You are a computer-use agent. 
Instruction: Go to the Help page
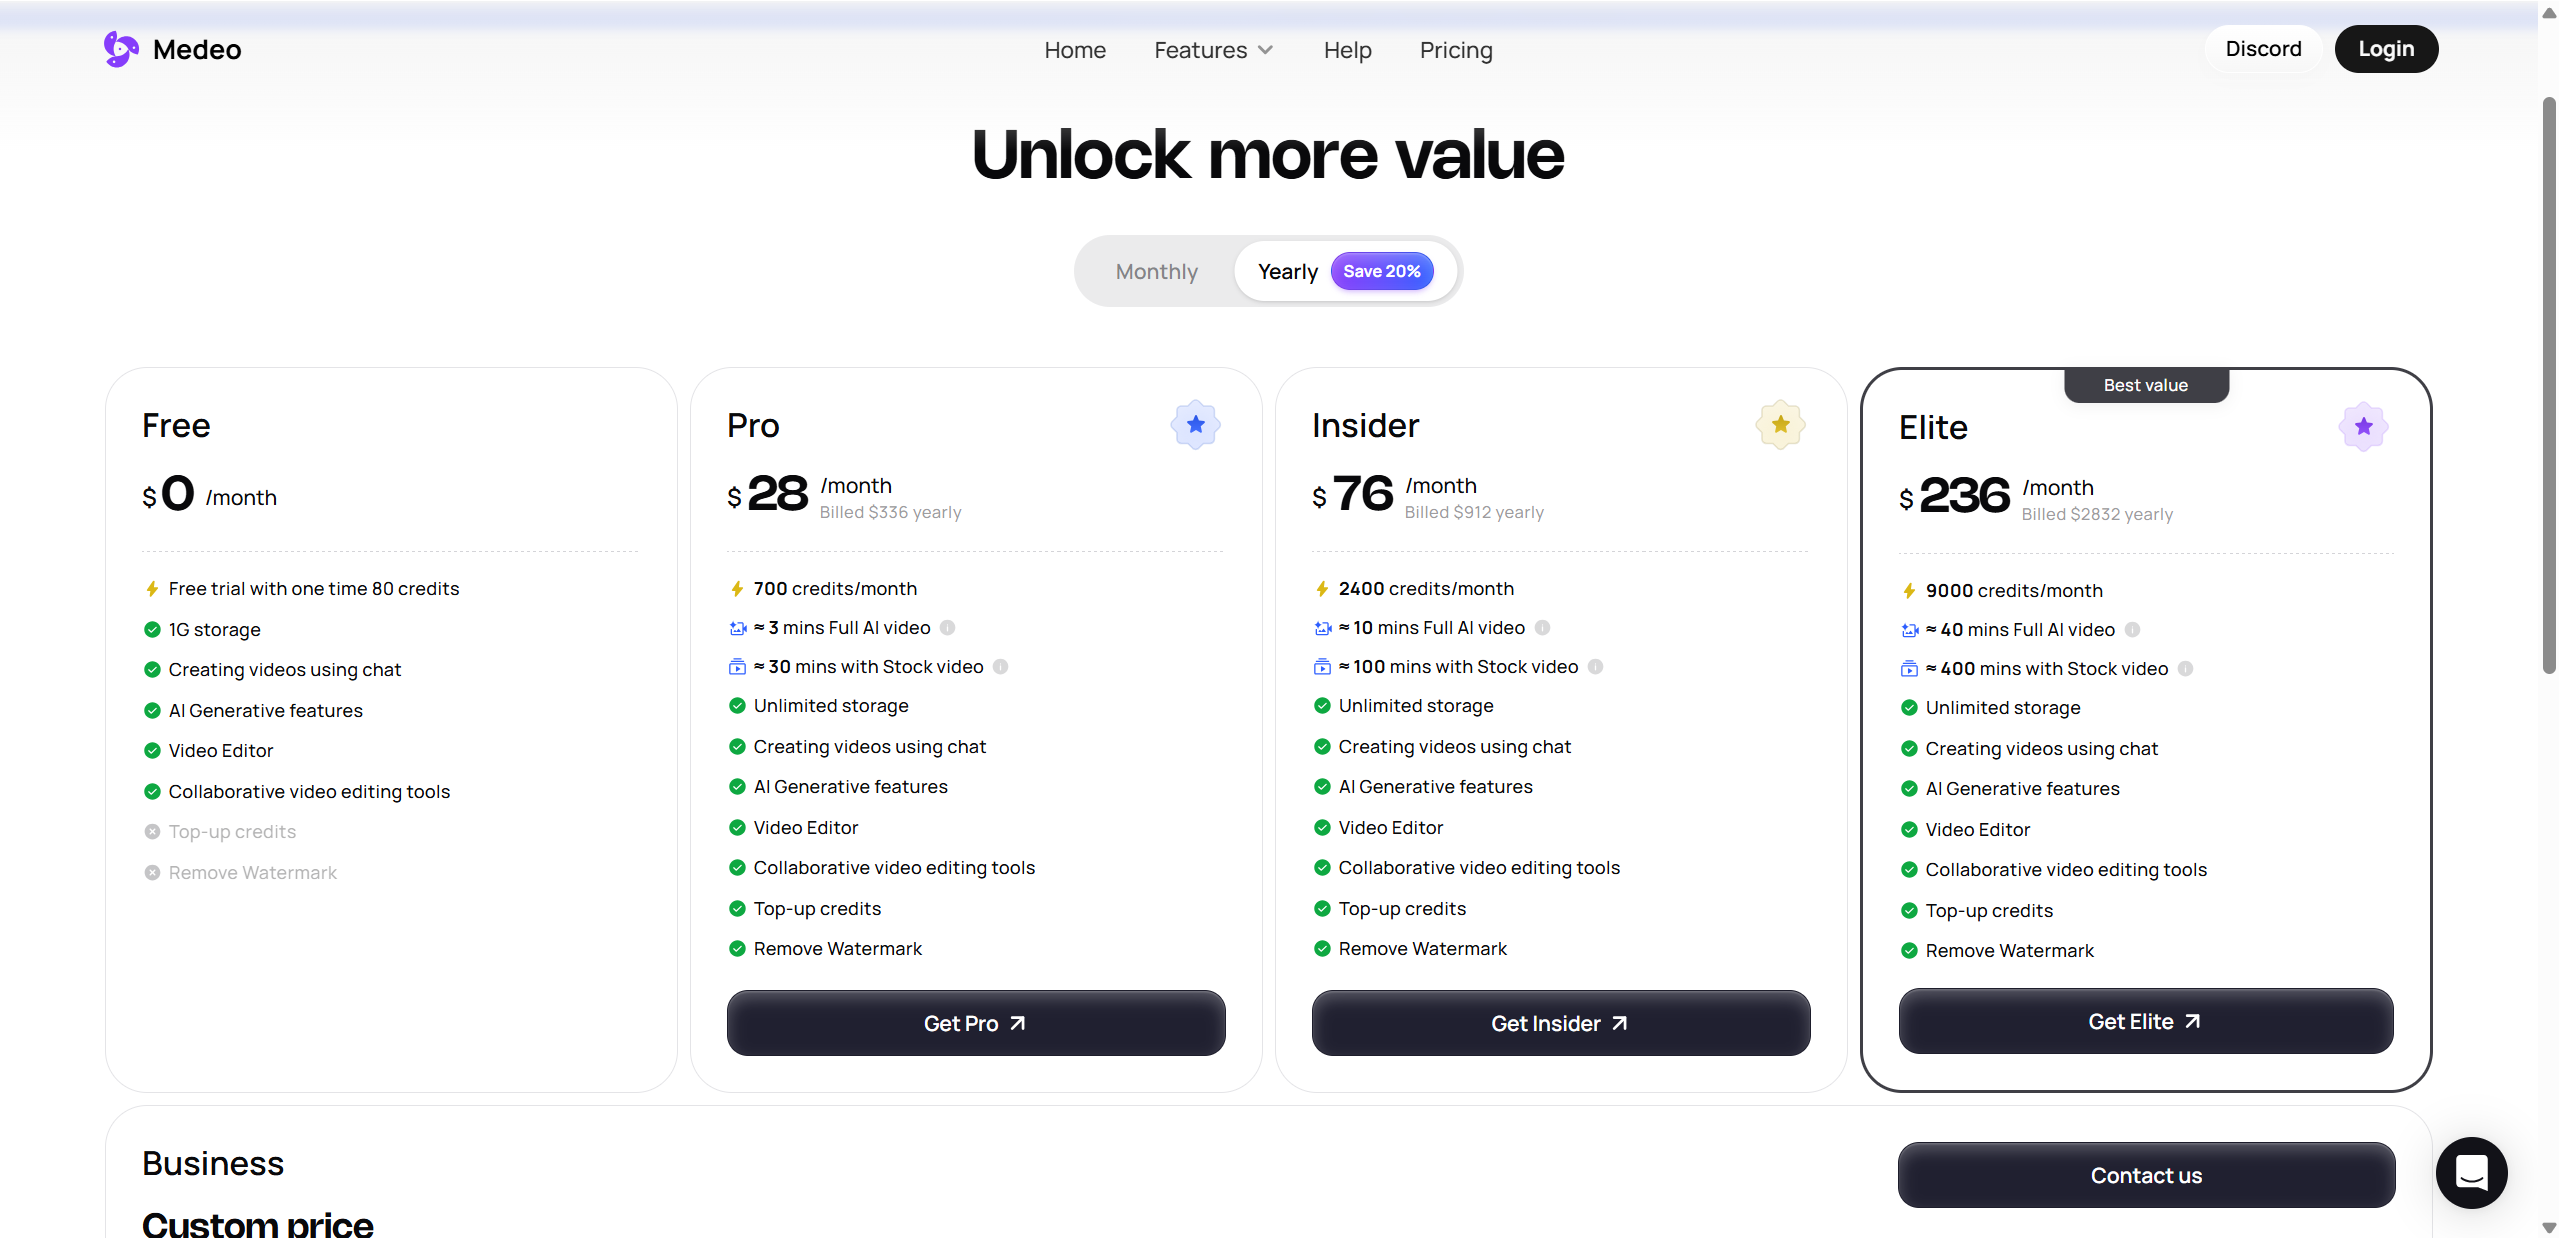1347,50
